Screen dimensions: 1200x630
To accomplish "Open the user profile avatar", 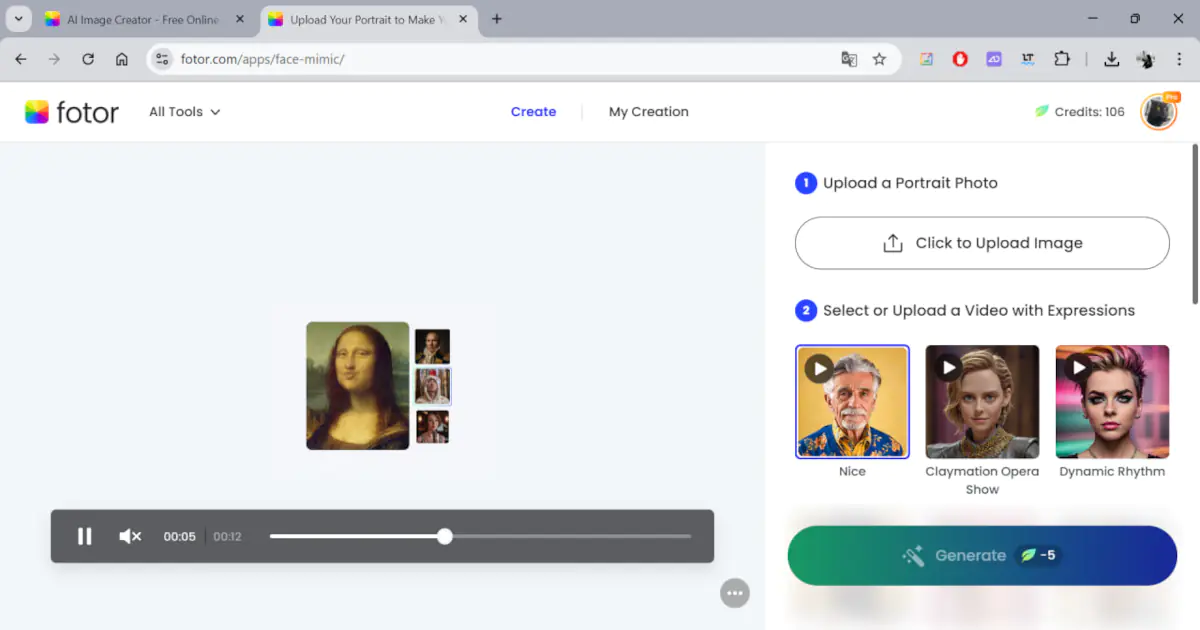I will (x=1160, y=112).
